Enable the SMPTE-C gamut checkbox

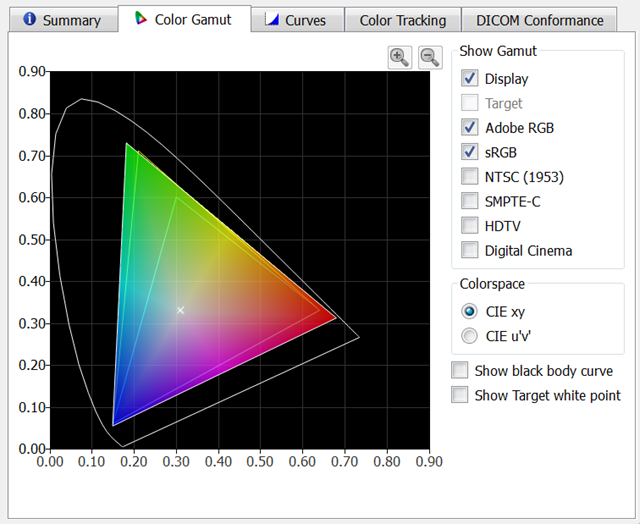(x=470, y=201)
